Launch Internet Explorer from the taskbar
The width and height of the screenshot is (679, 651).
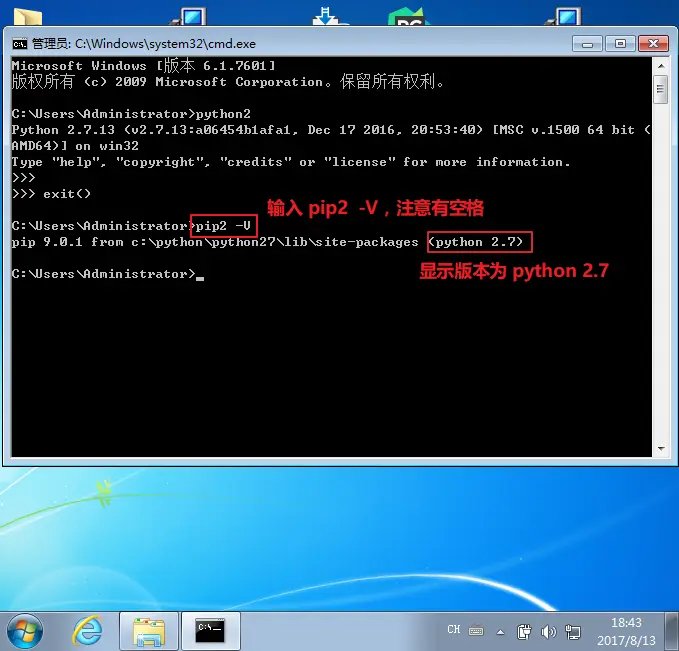pos(88,631)
